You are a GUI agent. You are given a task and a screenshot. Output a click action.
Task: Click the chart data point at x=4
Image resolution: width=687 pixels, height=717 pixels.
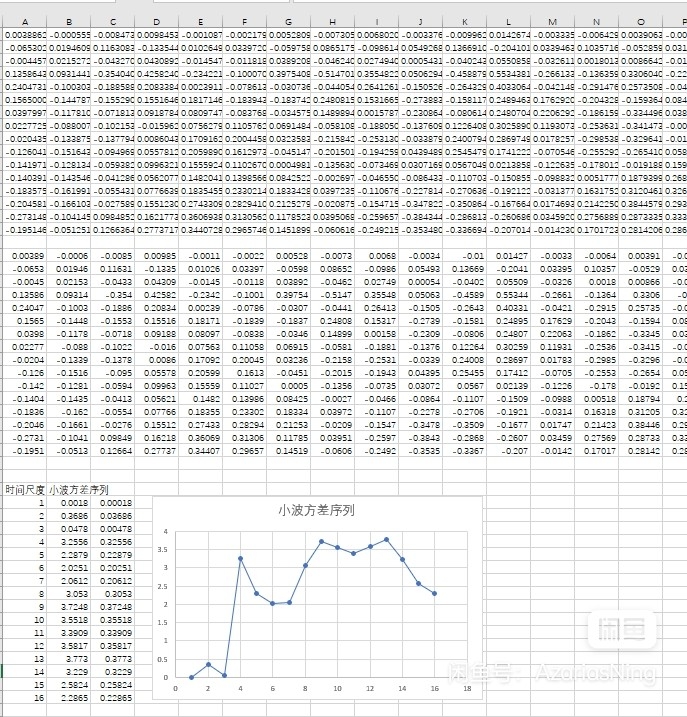pyautogui.click(x=240, y=559)
